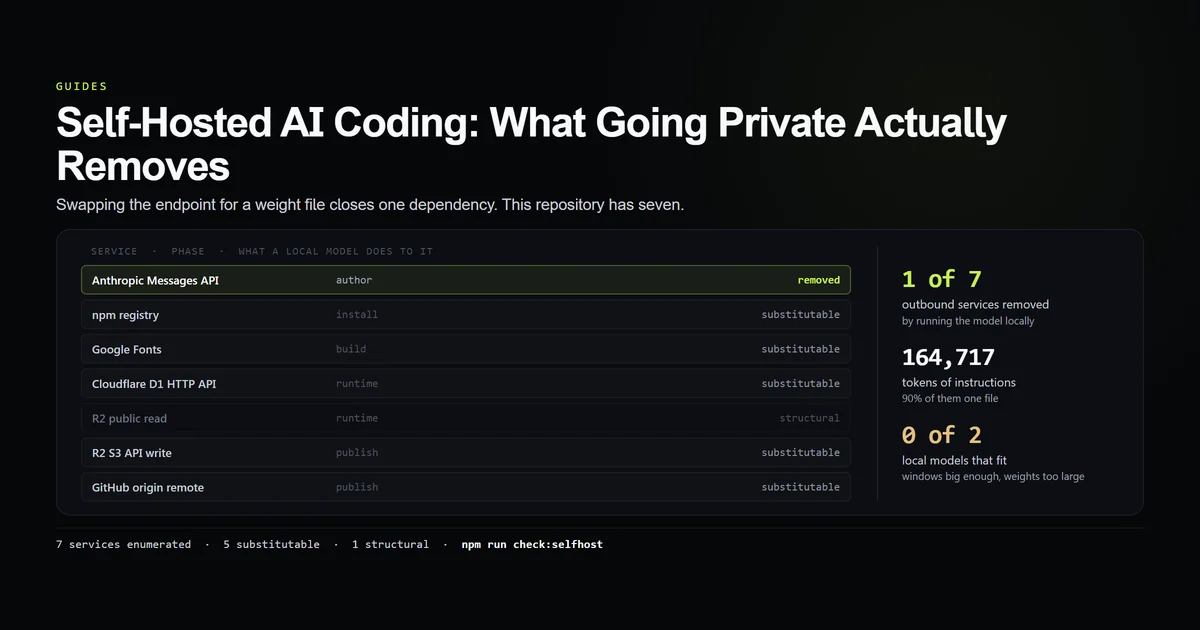Click the 'author' phase label

[354, 280]
